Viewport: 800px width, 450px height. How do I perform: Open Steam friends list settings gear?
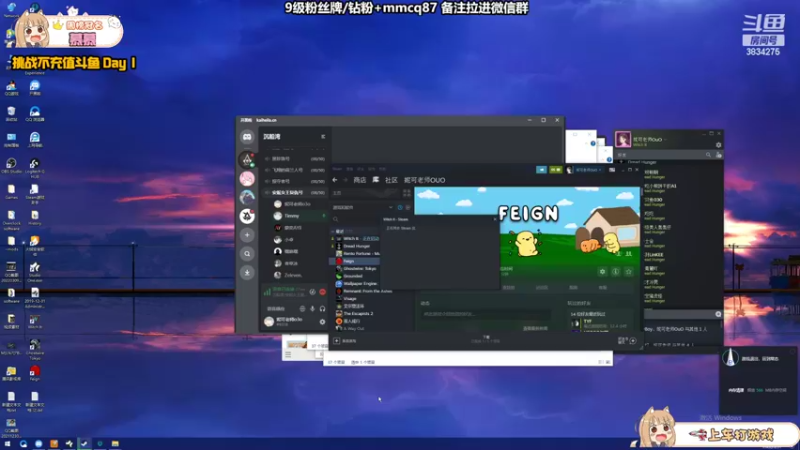coord(718,145)
